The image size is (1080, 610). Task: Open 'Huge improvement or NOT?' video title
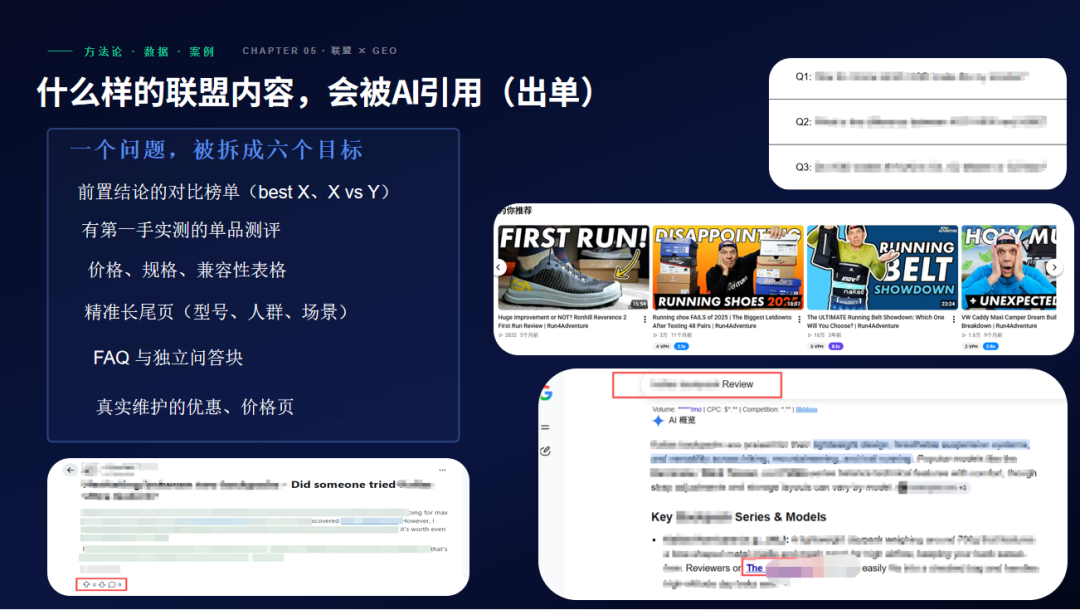click(563, 322)
